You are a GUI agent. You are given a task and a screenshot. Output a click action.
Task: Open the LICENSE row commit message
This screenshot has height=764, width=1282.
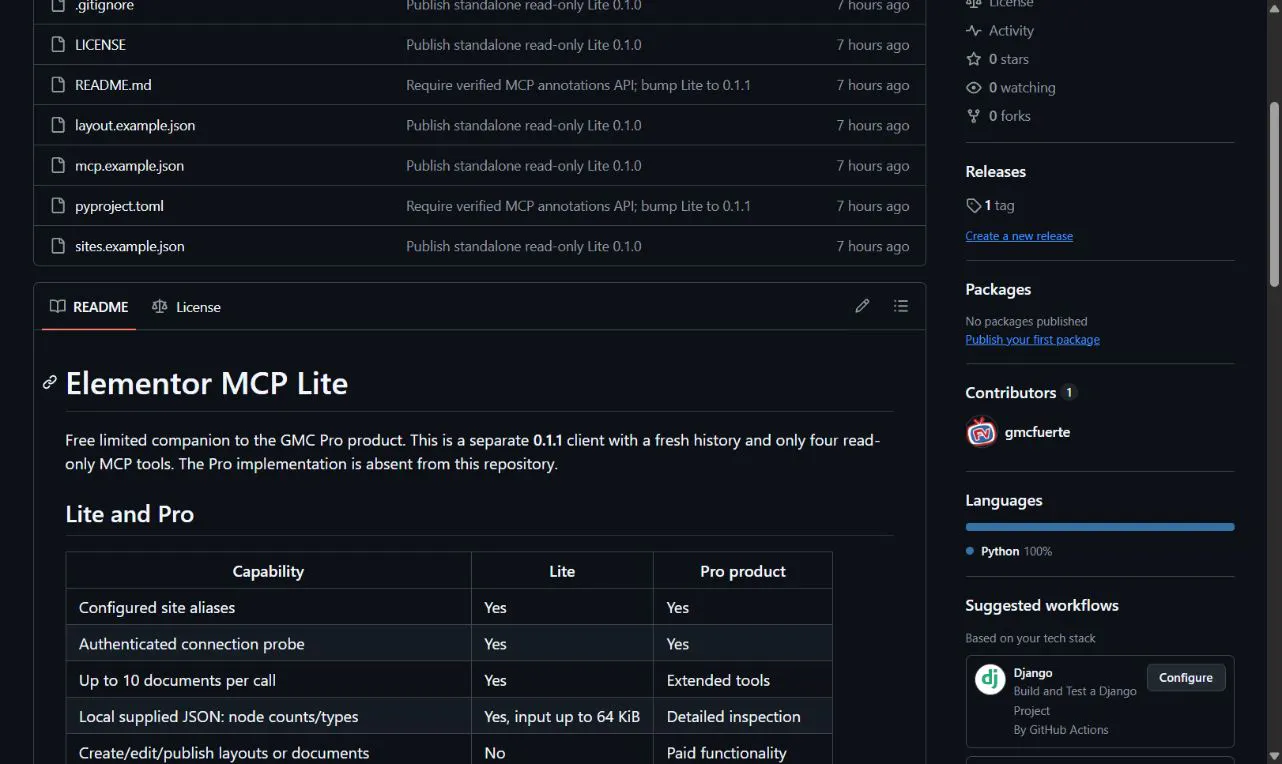click(x=524, y=45)
